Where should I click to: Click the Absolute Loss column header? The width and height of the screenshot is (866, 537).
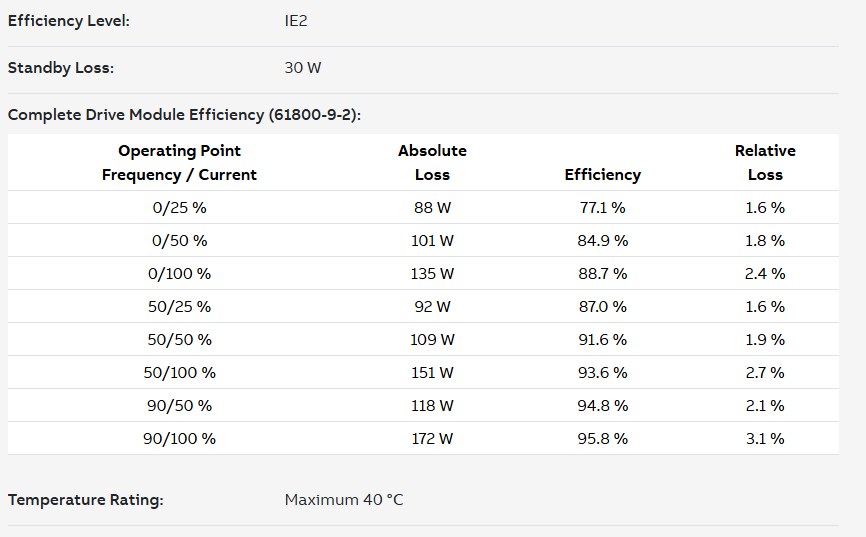(432, 162)
